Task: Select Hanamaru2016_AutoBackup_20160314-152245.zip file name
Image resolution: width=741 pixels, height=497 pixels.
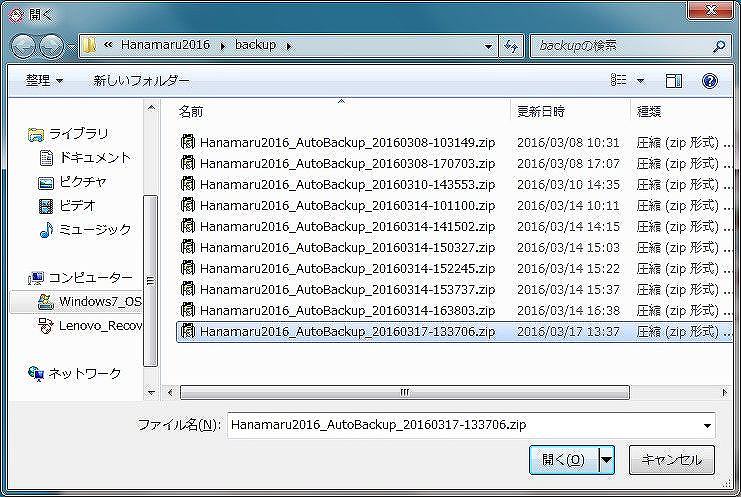Action: tap(347, 268)
